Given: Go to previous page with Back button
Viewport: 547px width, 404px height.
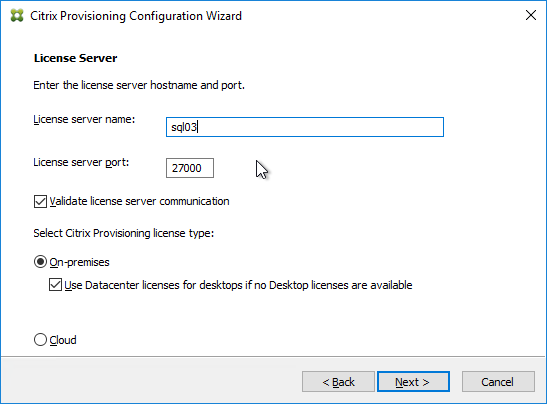Looking at the screenshot, I should click(x=338, y=382).
